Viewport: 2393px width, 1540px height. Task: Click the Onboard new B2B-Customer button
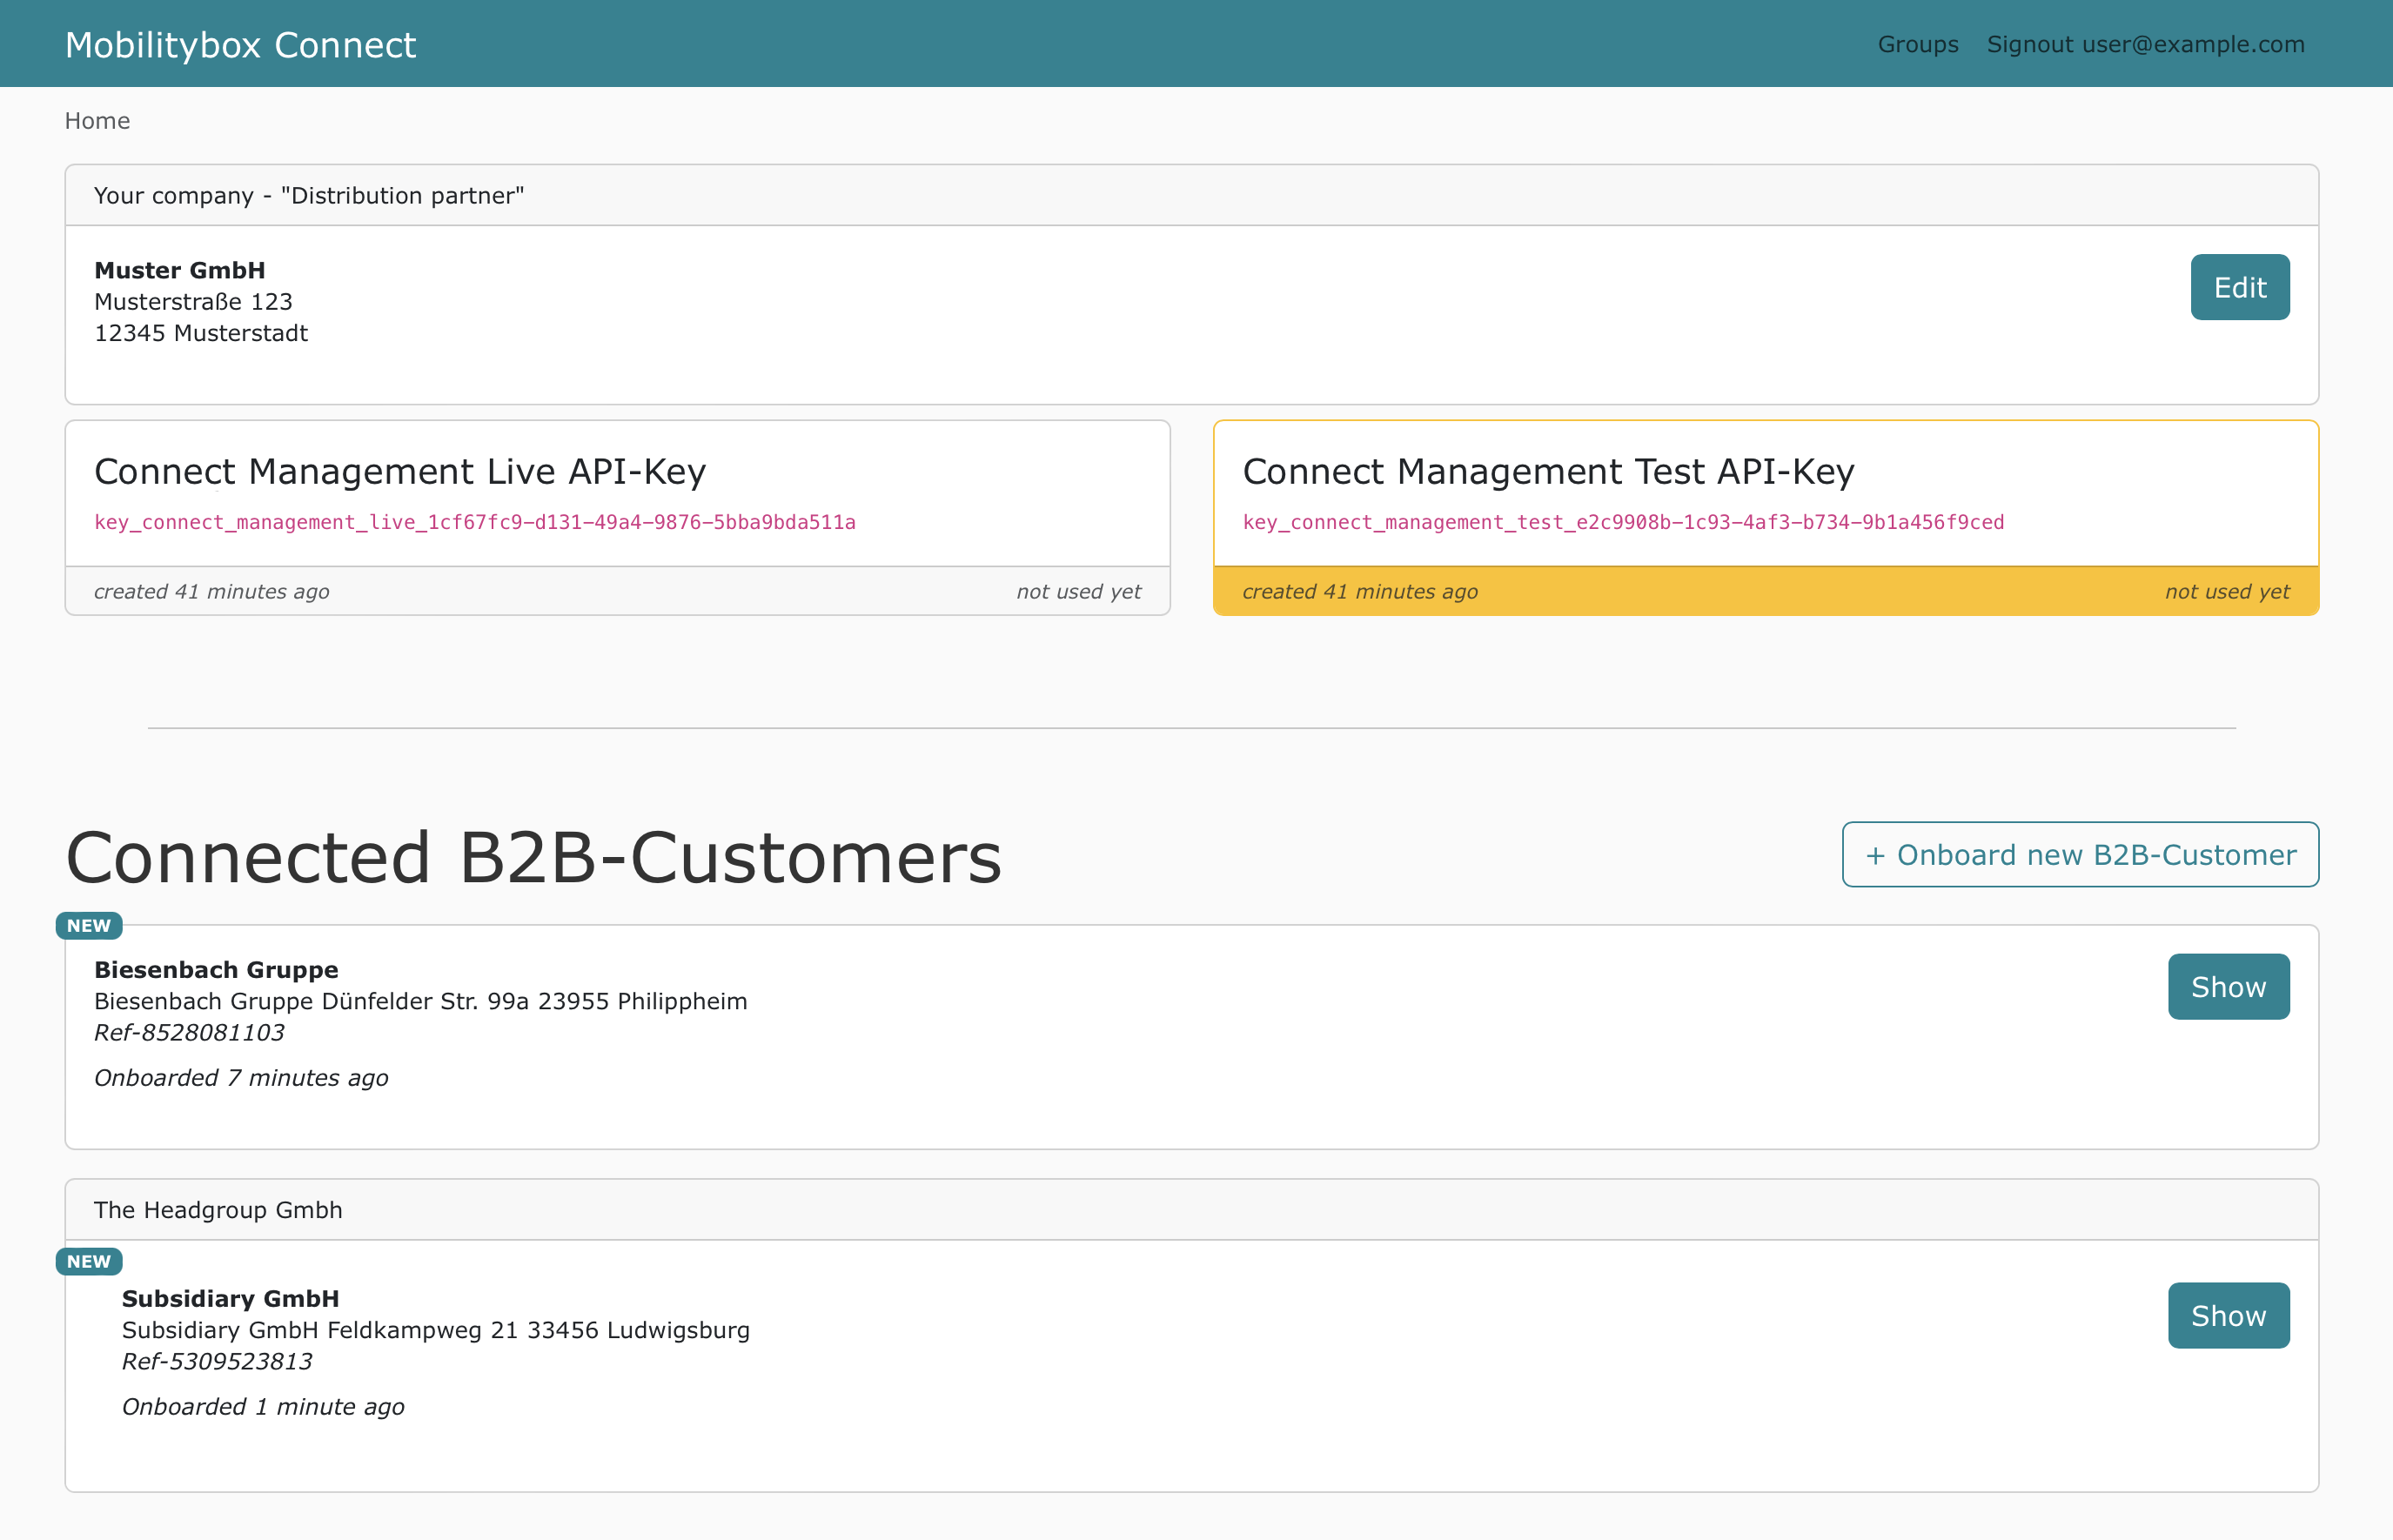click(x=2080, y=855)
